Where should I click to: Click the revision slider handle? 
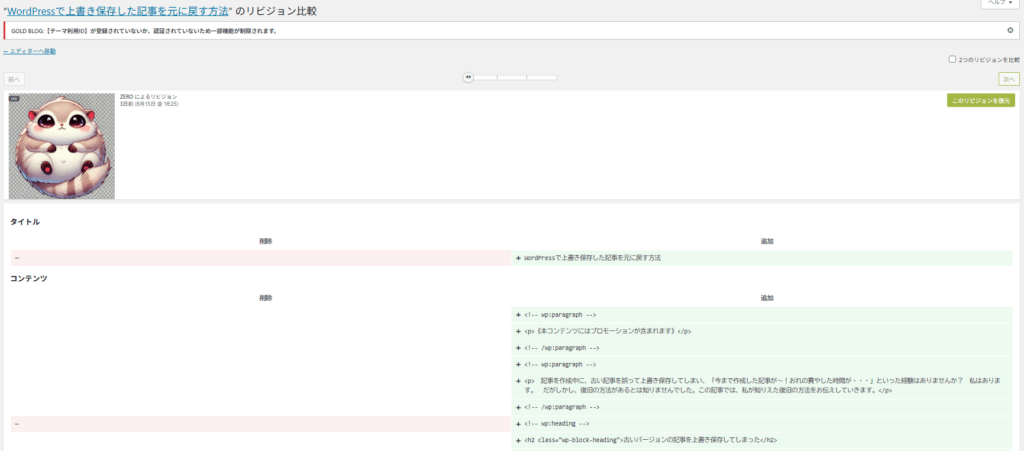[468, 77]
